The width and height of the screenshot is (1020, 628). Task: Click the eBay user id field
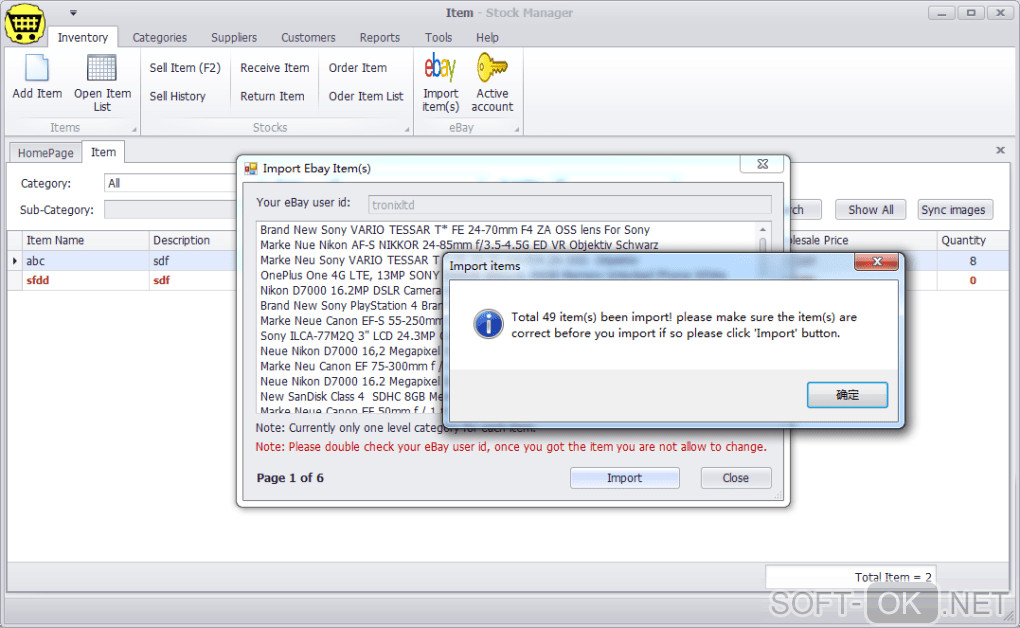(x=570, y=204)
